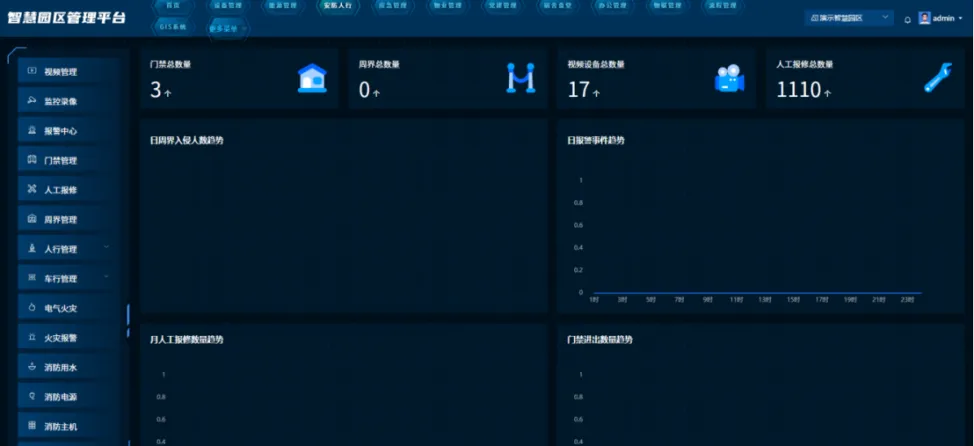Expand the 人行管理 submenu chevron

pos(106,247)
